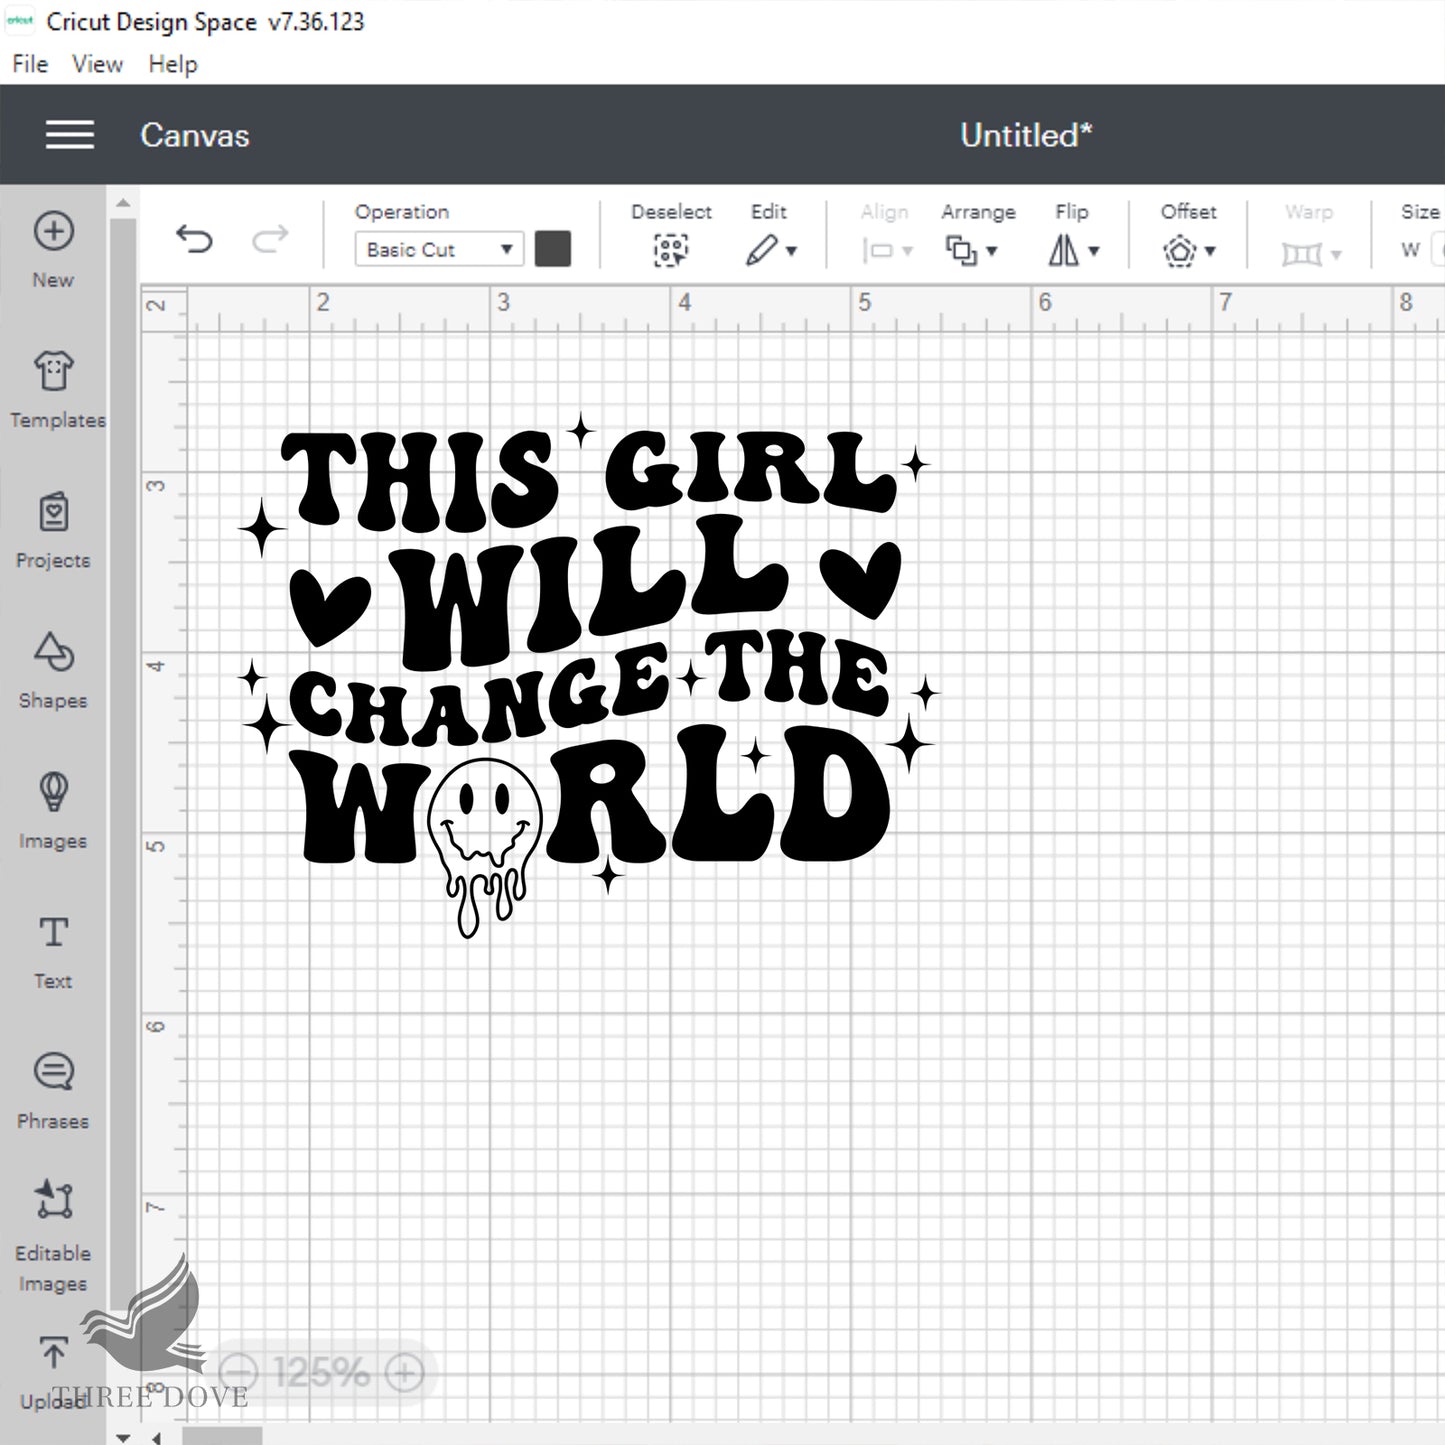Expand the Align dropdown arrow
This screenshot has height=1445, width=1445.
[x=908, y=252]
